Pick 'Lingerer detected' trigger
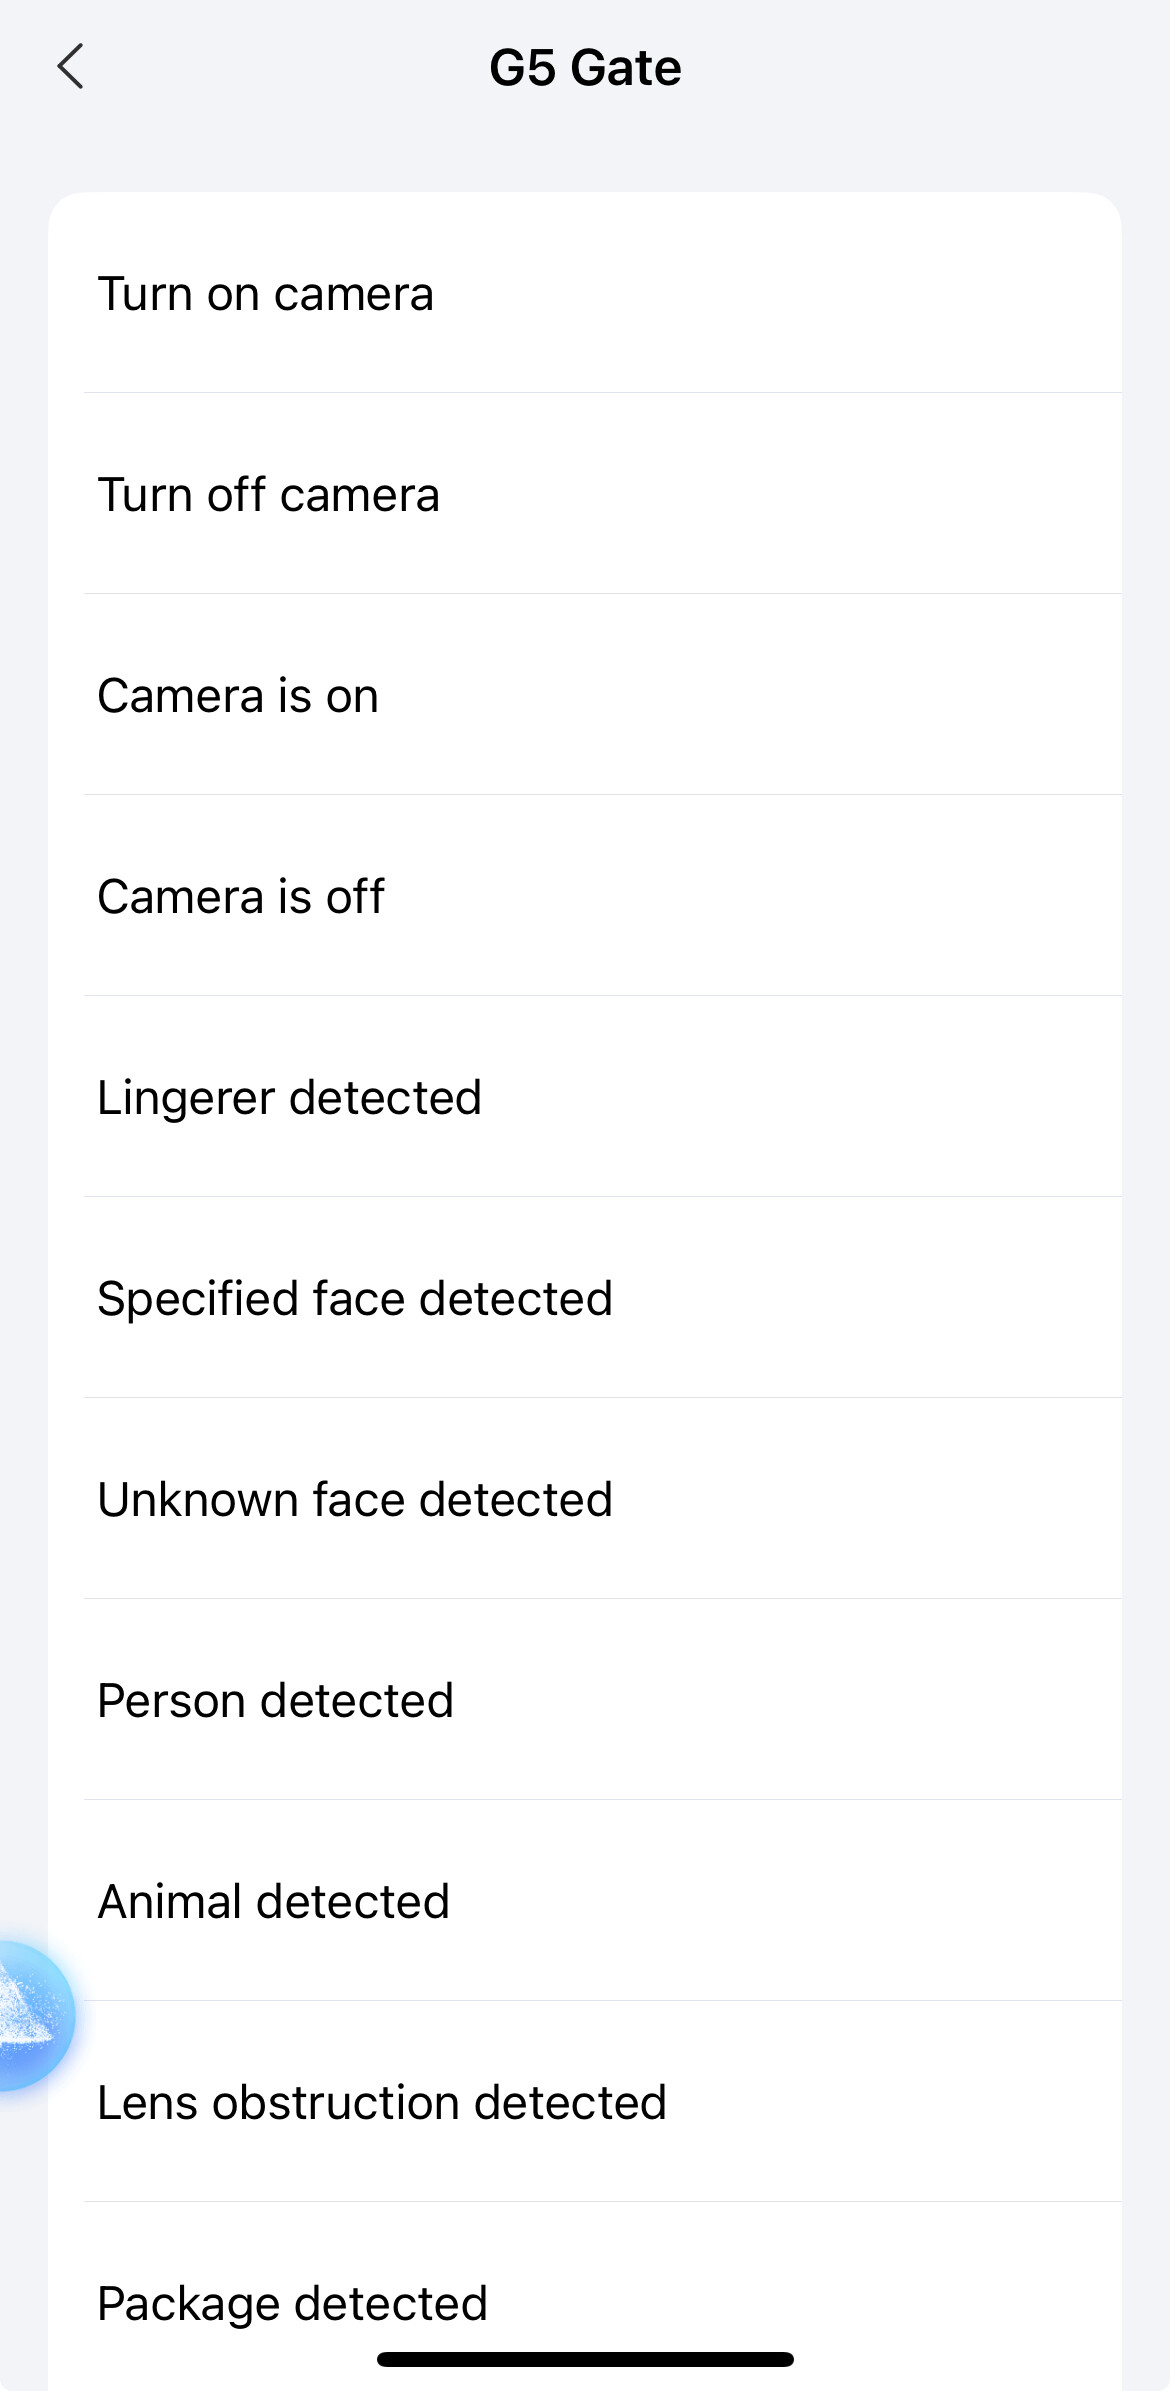Viewport: 1170px width, 2391px height. [289, 1098]
